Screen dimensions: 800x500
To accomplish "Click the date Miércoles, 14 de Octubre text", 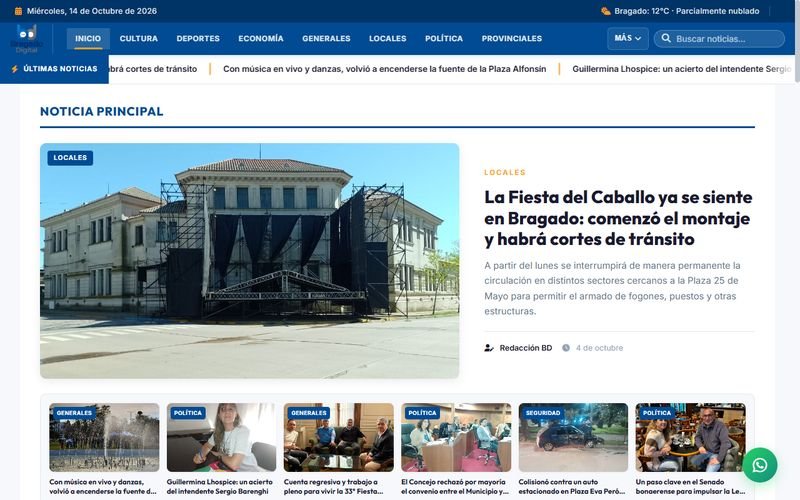I will 92,11.
